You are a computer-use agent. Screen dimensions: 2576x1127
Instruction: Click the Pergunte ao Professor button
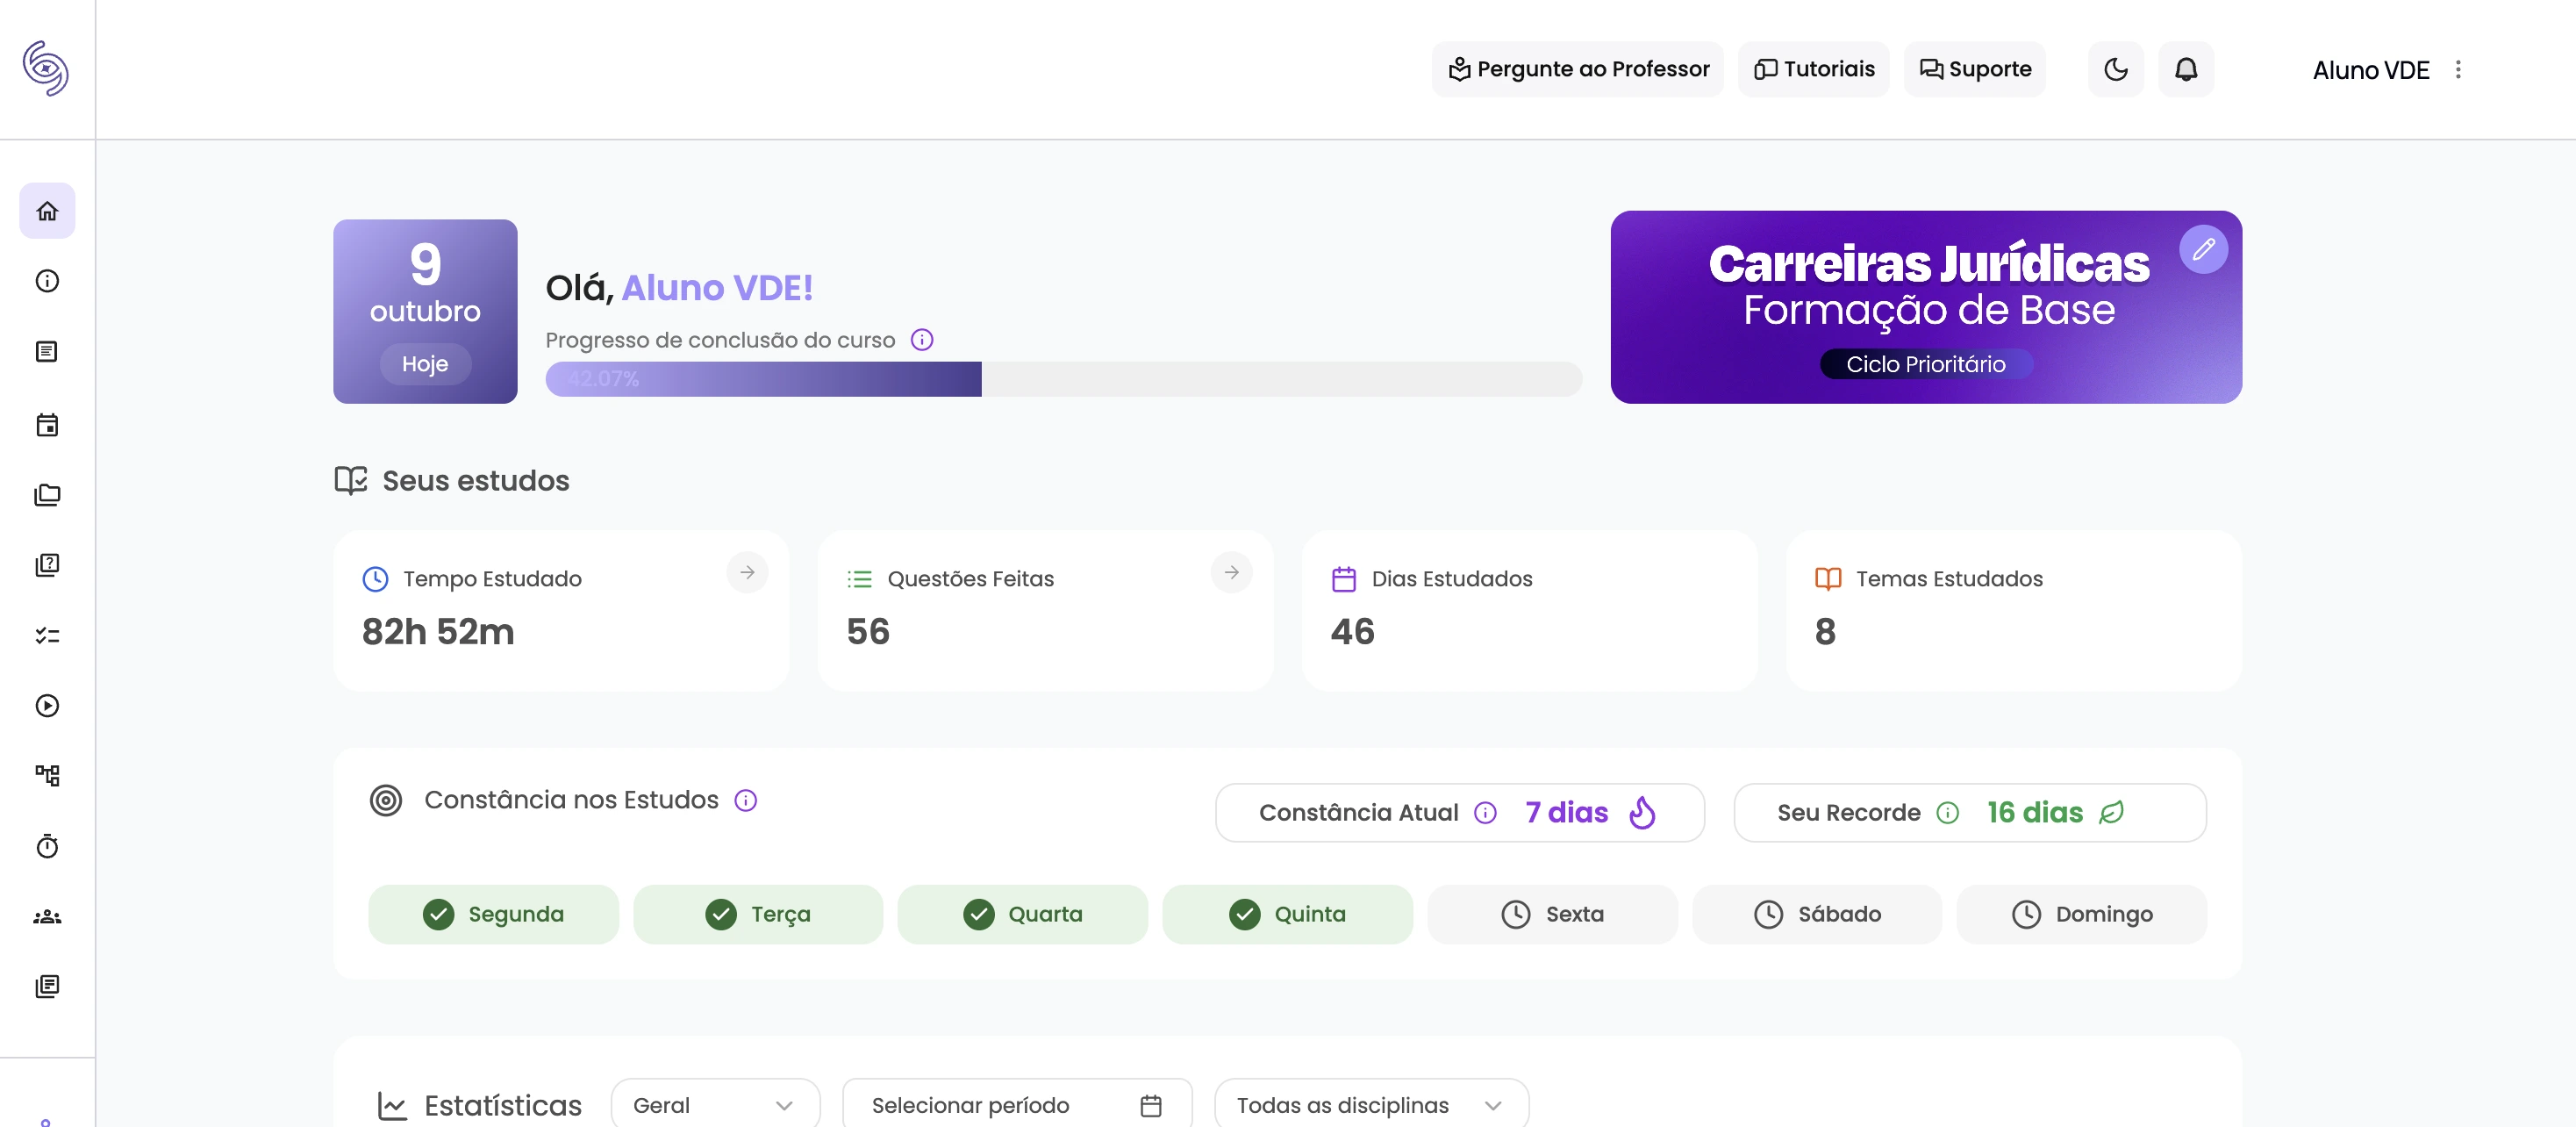click(1577, 69)
